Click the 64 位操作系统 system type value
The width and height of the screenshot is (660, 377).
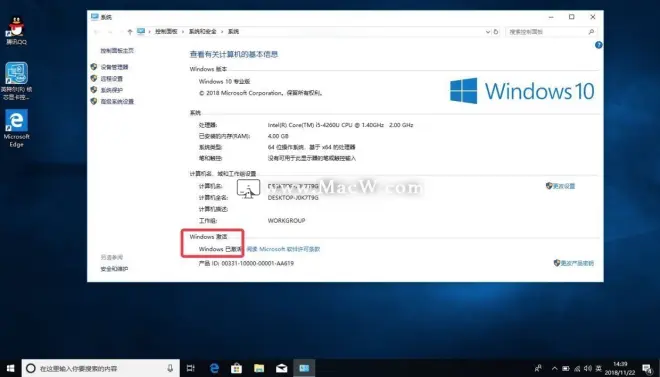(311, 147)
